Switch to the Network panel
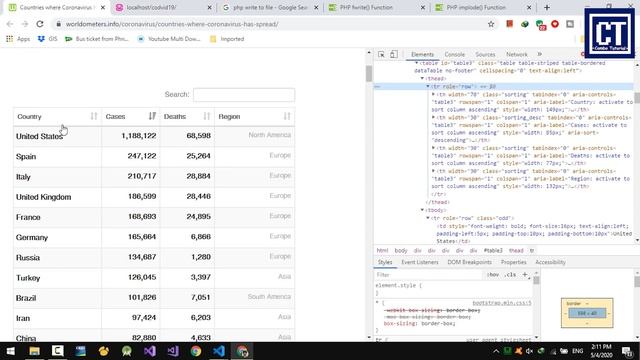 pyautogui.click(x=517, y=54)
